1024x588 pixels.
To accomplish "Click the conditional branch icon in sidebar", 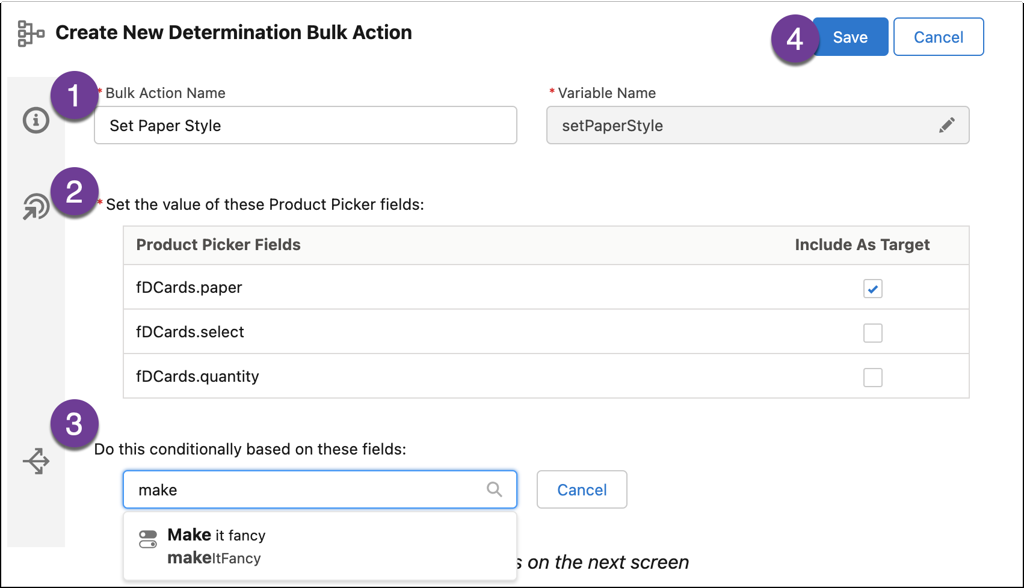I will coord(36,461).
